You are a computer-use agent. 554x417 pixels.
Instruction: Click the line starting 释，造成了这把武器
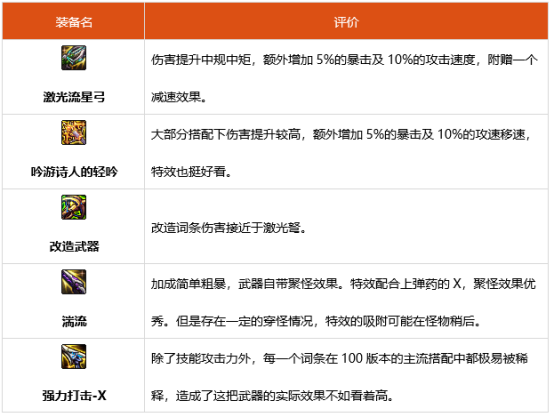click(x=272, y=396)
